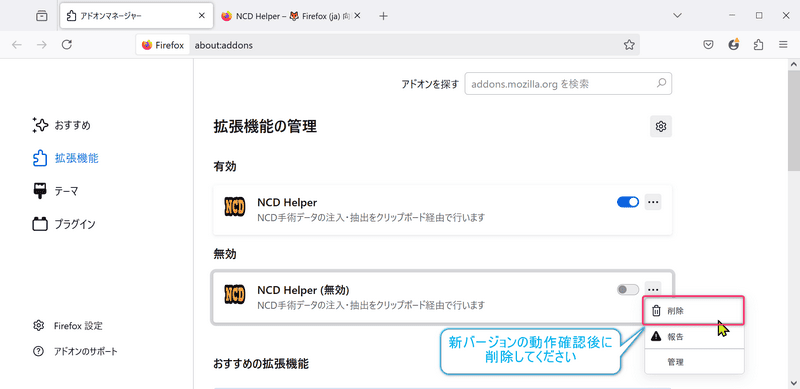Open the extensions puzzle icon in toolbar
Screen dimensions: 800x389
[x=758, y=45]
